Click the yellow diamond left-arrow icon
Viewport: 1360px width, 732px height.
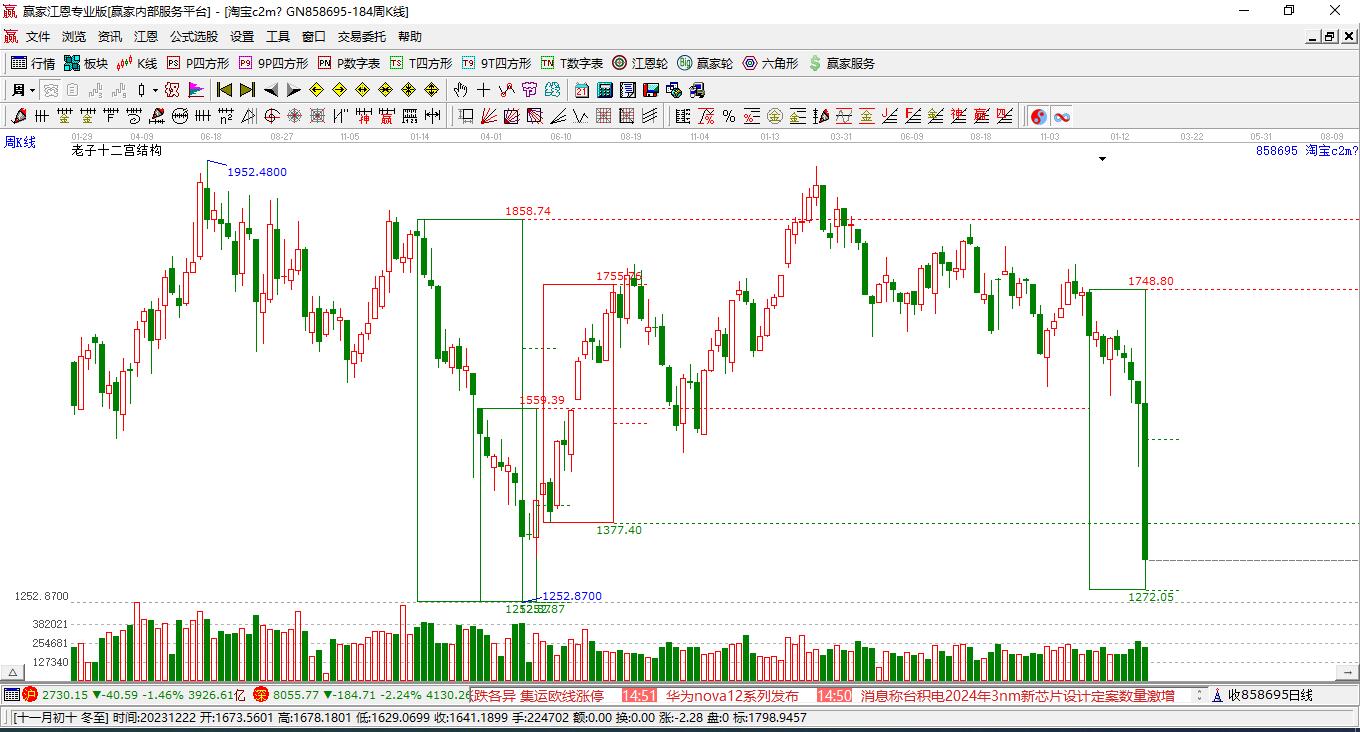pos(316,90)
